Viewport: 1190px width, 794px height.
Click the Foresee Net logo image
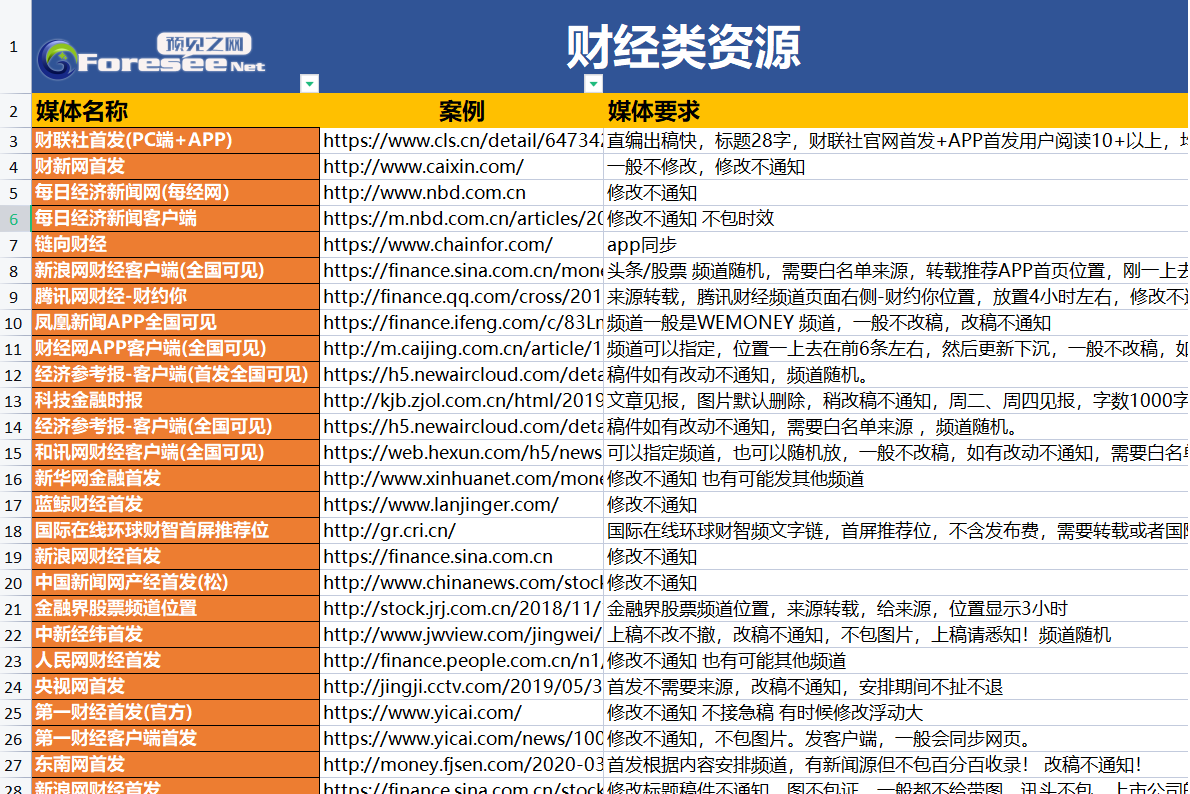(152, 56)
